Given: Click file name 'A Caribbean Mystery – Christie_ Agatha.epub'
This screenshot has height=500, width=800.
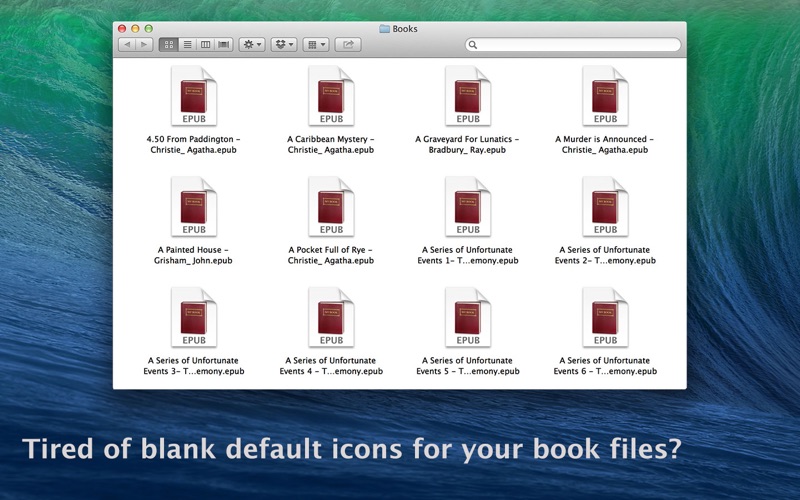Looking at the screenshot, I should [331, 144].
